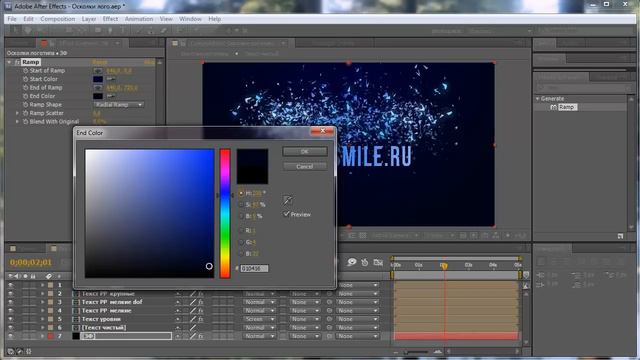The width and height of the screenshot is (640, 360).
Task: Toggle the Start of Ramp stopwatch
Action: tap(26, 71)
